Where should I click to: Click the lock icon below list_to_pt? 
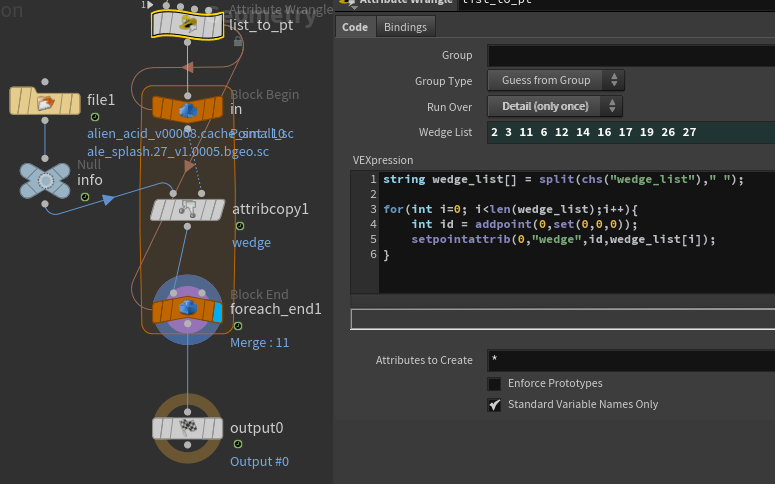(237, 42)
